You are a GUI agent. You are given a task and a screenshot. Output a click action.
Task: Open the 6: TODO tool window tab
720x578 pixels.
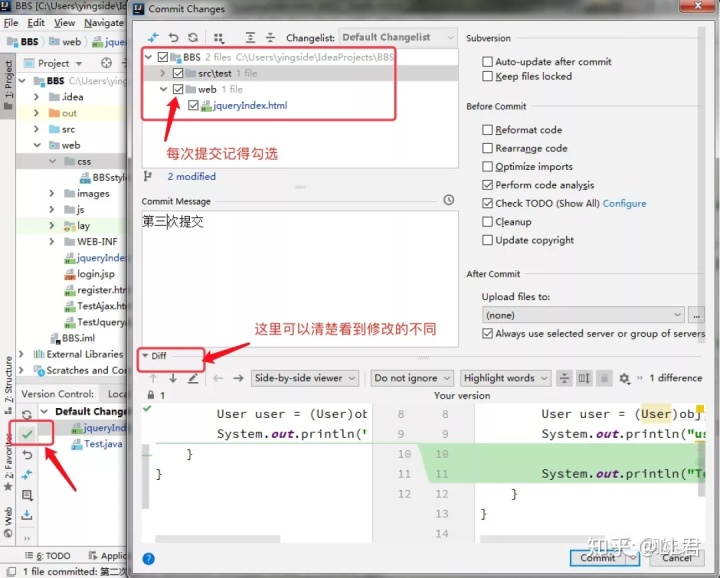pos(48,556)
